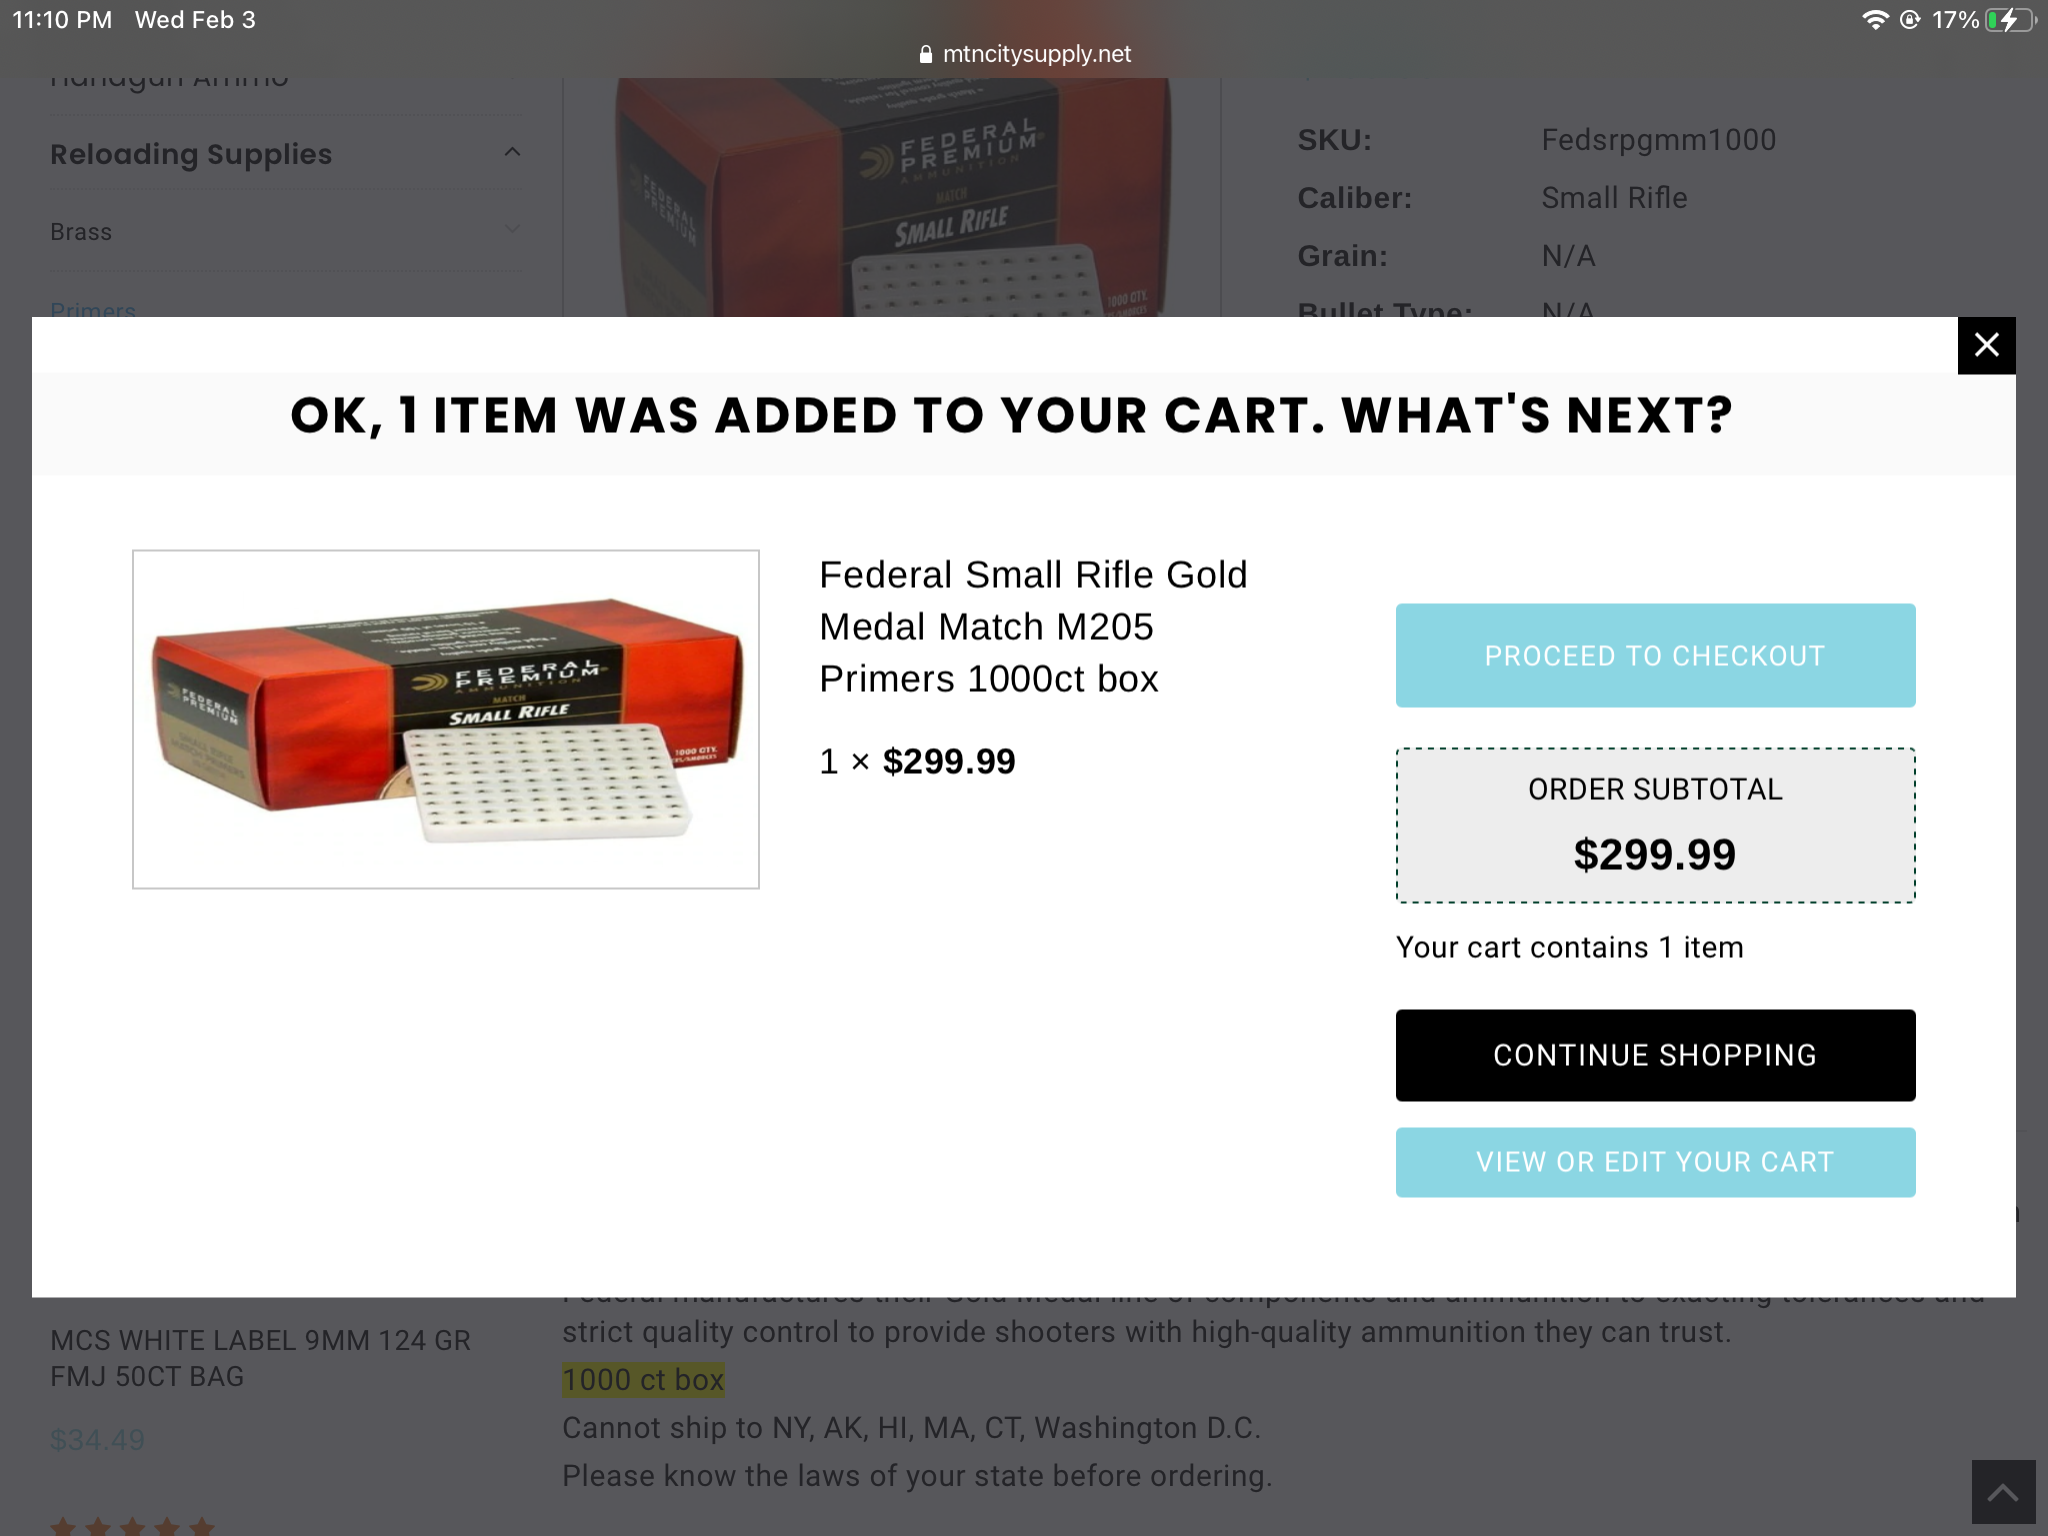2048x1536 pixels.
Task: Select the Brass menu item
Action: point(81,232)
